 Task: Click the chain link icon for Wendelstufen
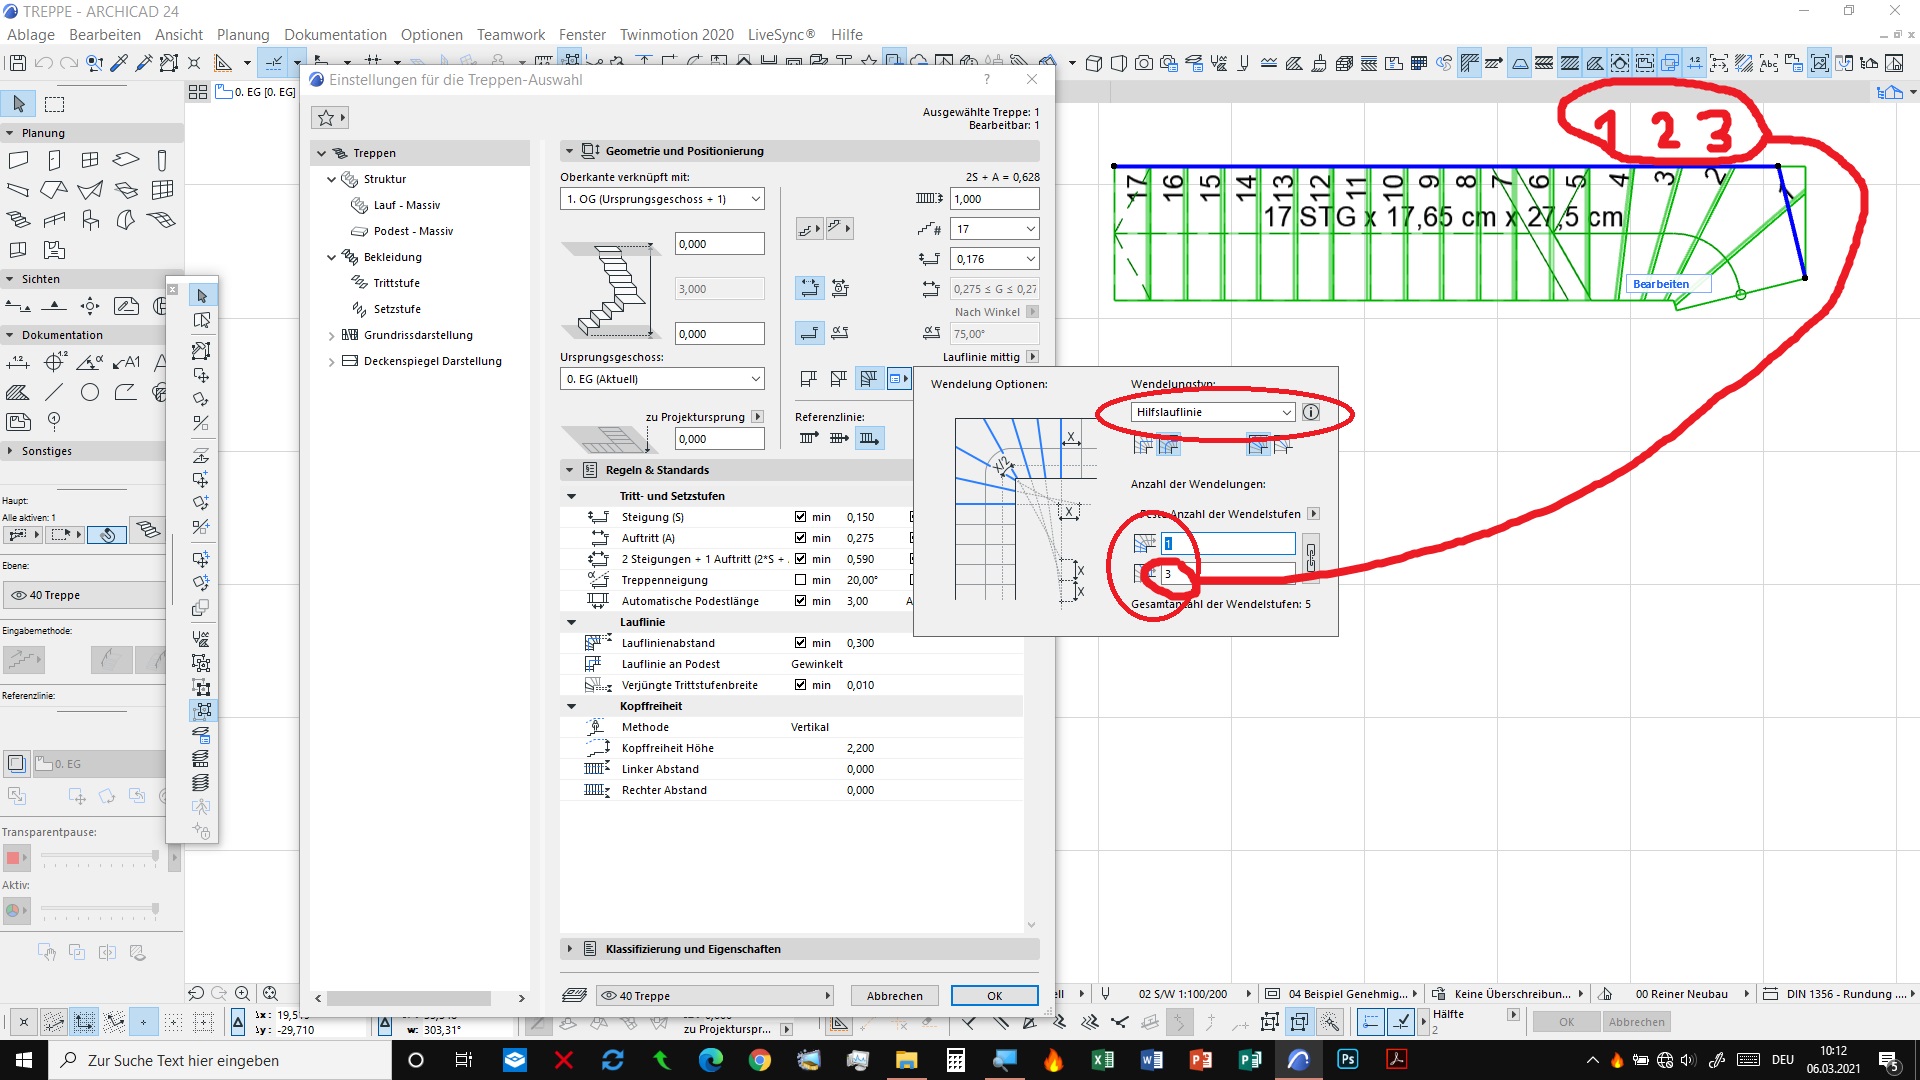click(1310, 558)
